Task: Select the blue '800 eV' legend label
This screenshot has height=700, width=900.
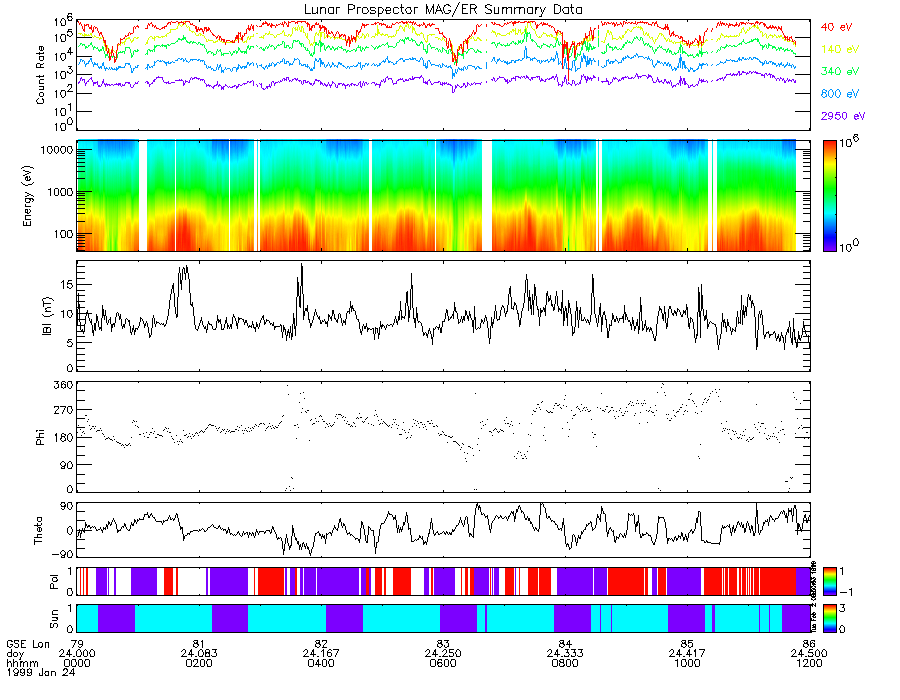Action: (840, 94)
